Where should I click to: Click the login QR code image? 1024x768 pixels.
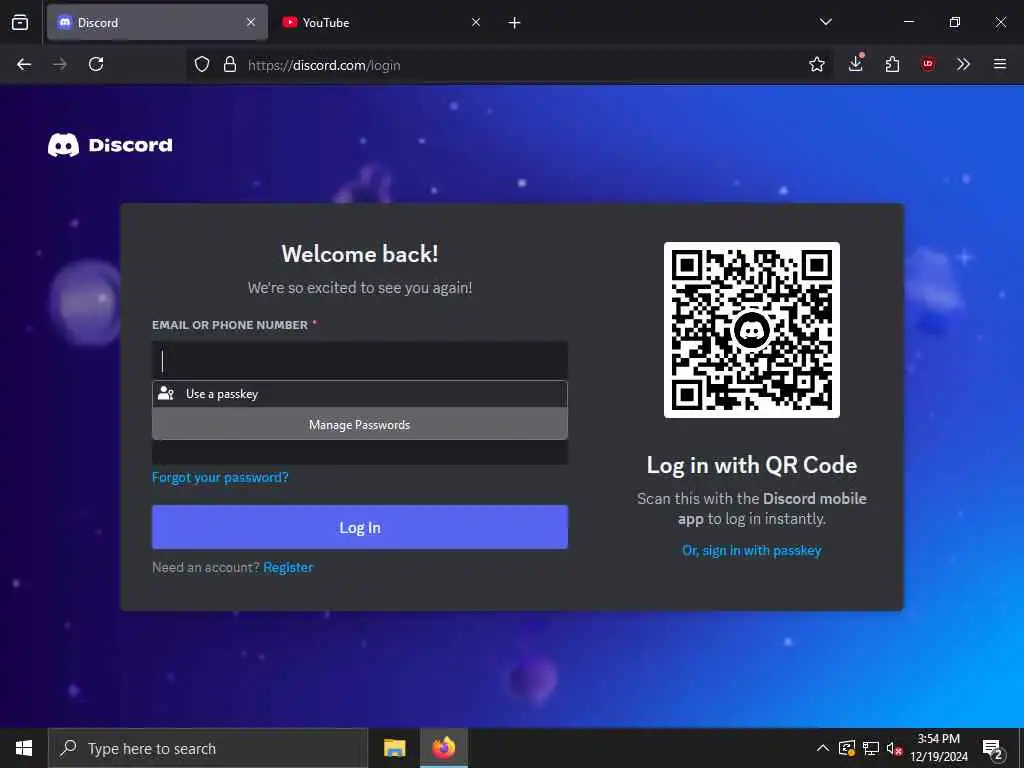pos(752,330)
